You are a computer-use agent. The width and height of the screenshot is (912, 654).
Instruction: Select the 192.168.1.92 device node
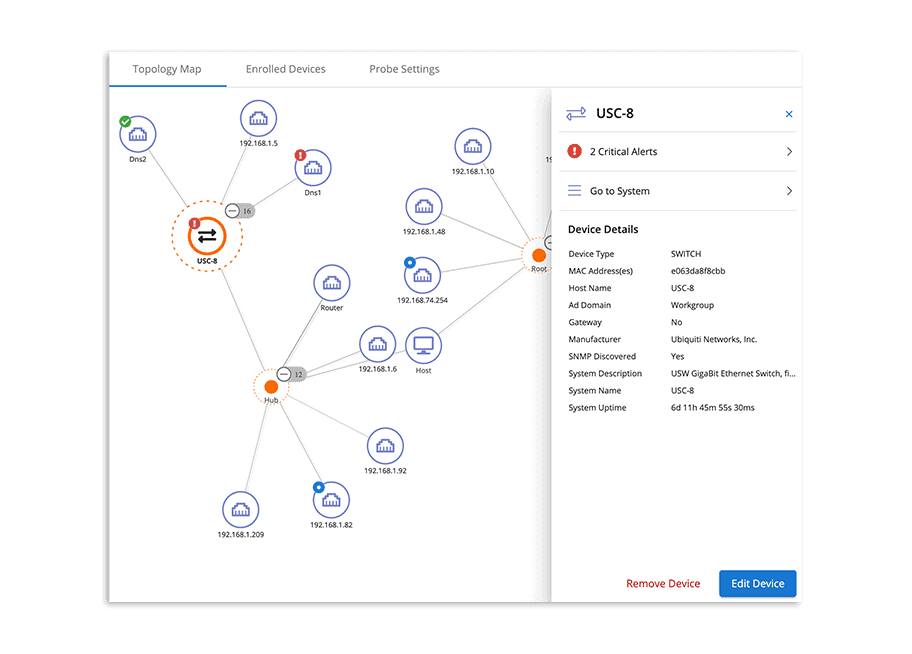(385, 446)
